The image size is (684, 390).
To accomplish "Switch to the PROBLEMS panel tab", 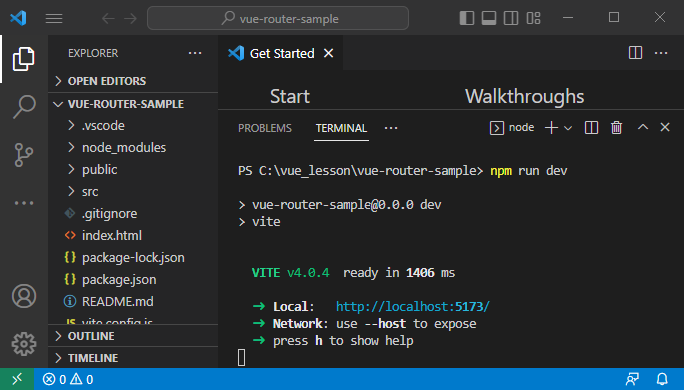I will (x=265, y=128).
